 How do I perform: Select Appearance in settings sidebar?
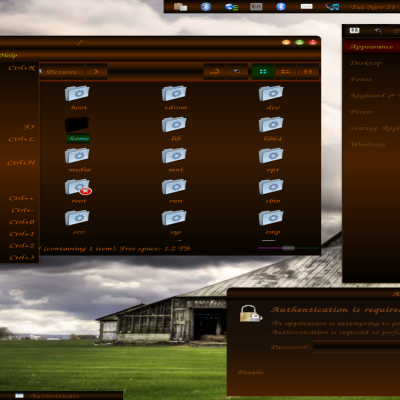[x=371, y=47]
